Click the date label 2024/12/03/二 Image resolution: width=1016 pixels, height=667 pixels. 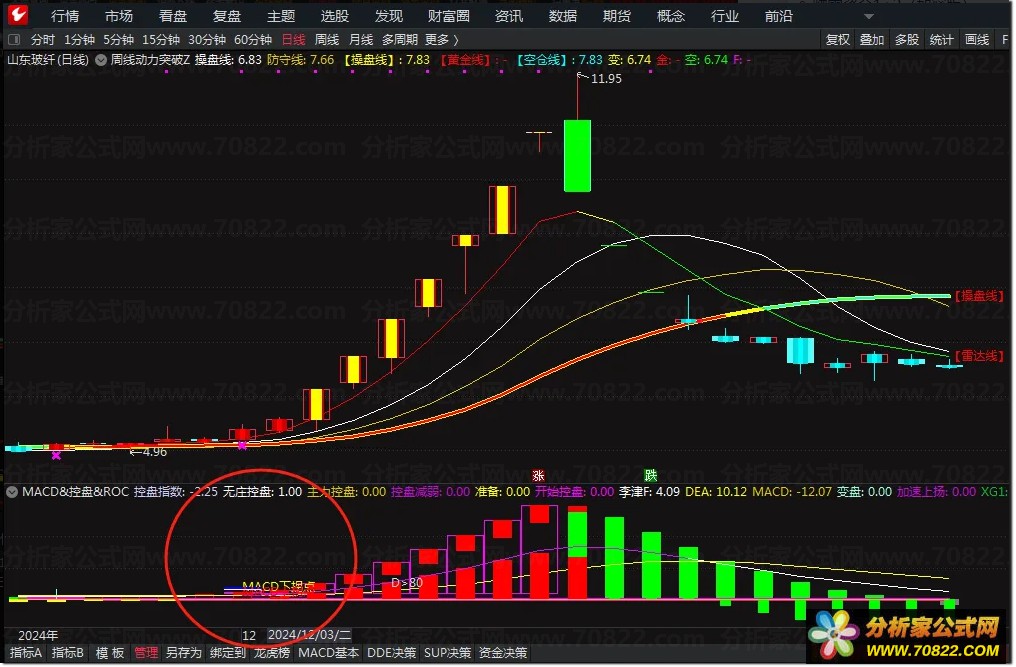point(310,635)
